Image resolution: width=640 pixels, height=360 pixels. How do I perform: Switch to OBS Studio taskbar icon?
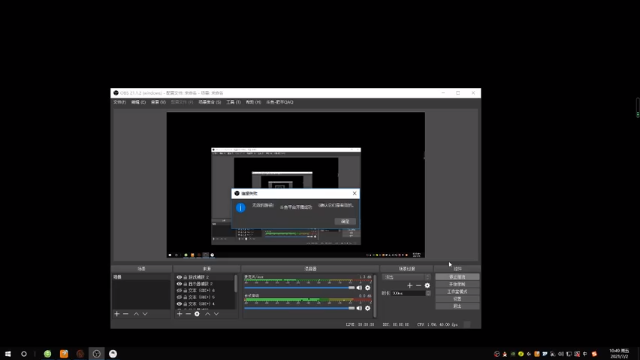pyautogui.click(x=96, y=354)
